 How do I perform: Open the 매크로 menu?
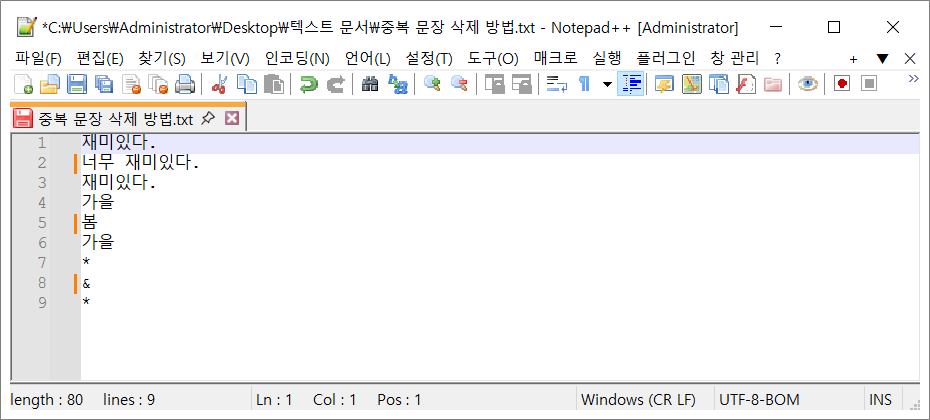556,58
